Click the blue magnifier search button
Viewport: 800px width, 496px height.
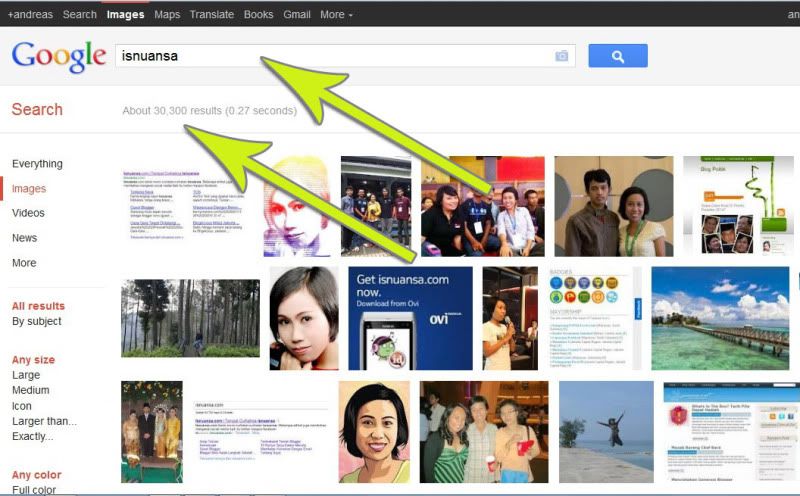(618, 56)
